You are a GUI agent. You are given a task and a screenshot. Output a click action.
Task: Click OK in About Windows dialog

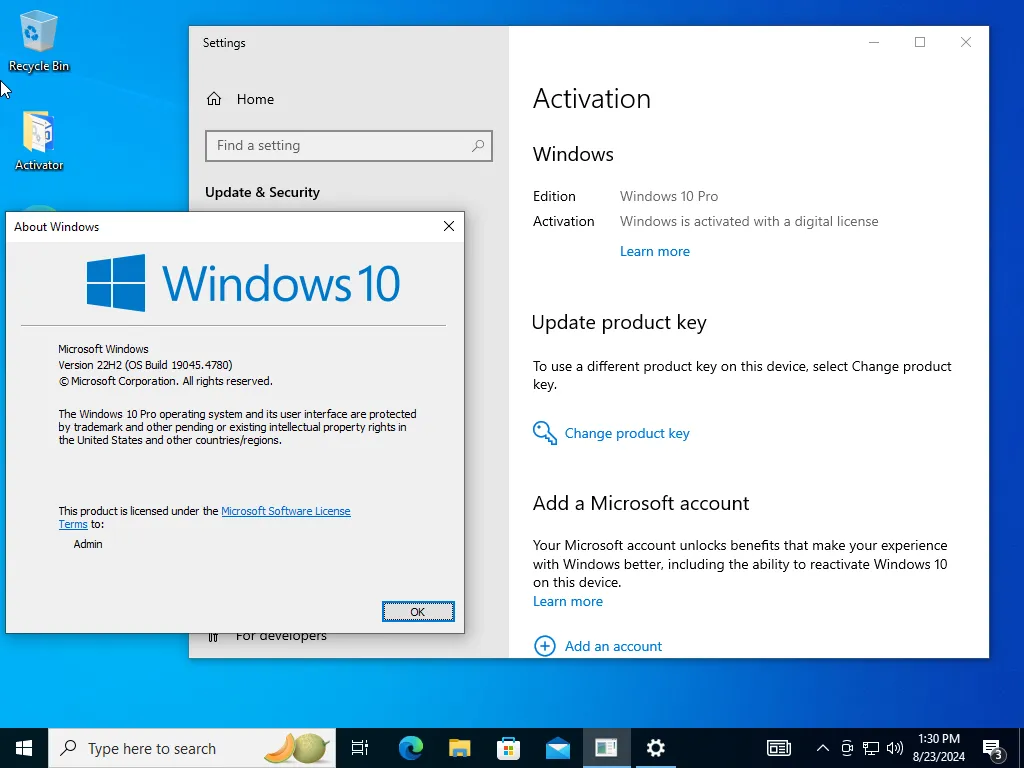pos(418,611)
